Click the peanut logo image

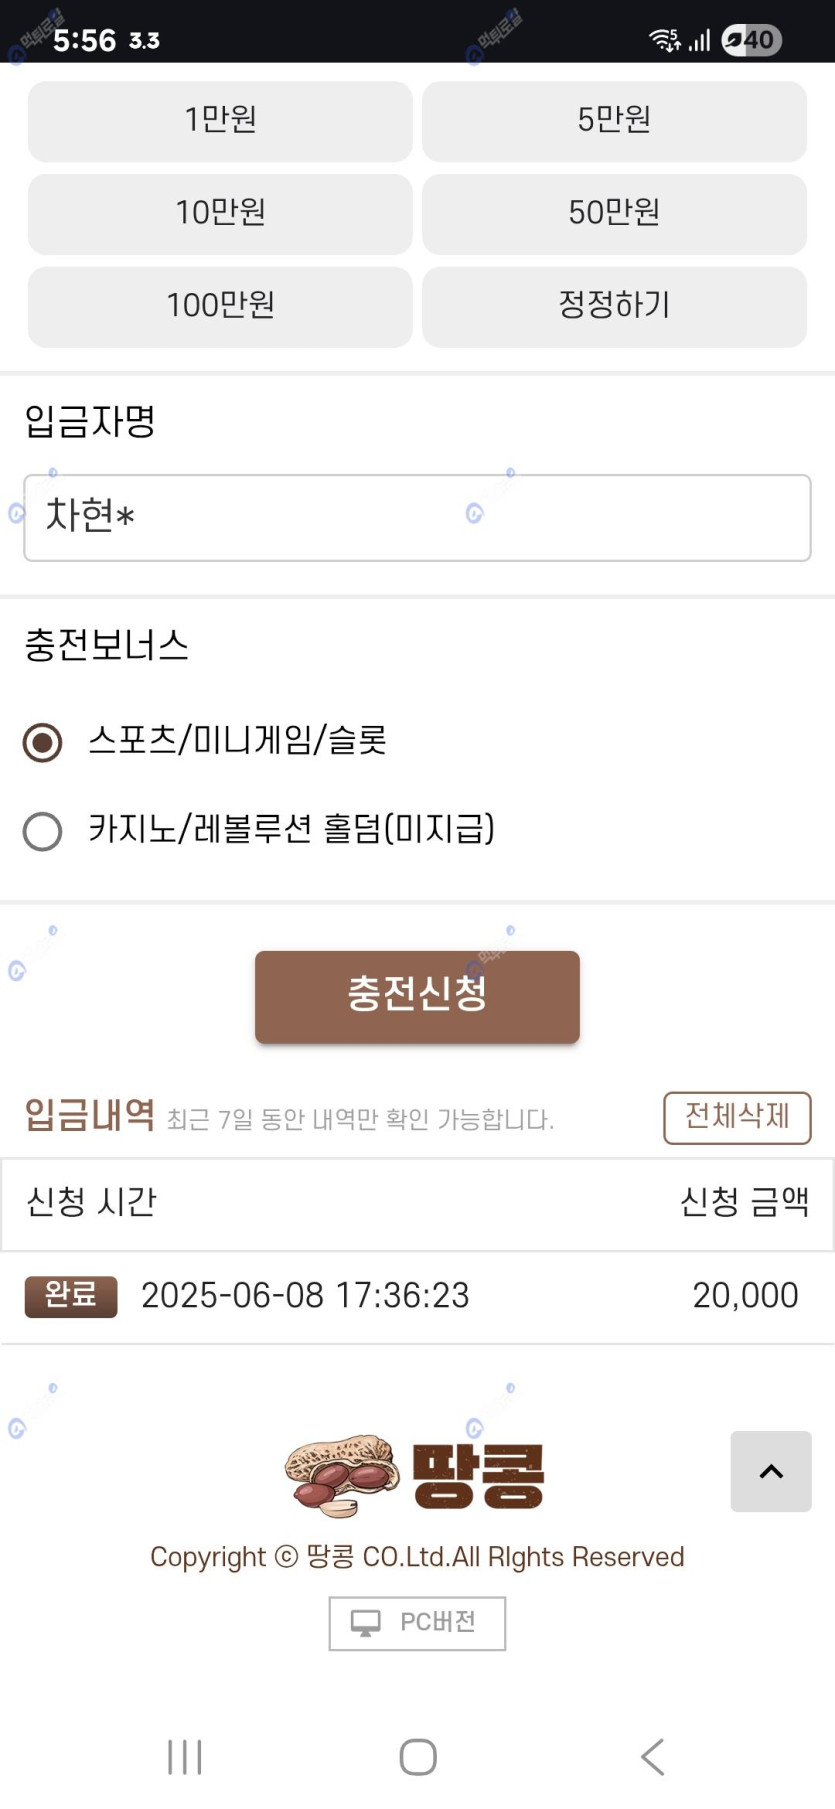(x=340, y=1476)
